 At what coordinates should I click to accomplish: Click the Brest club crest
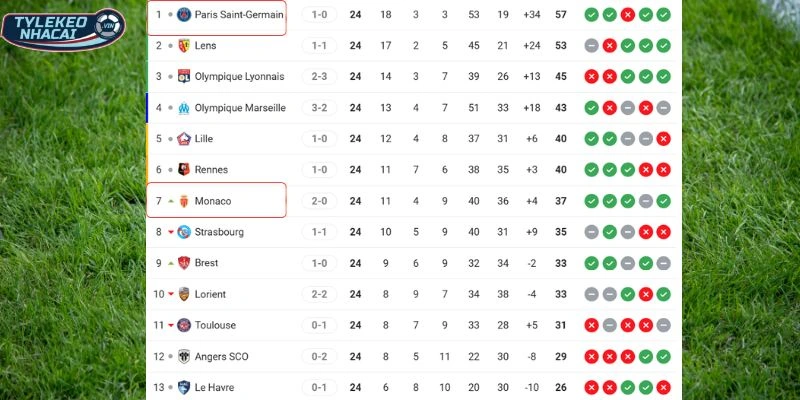coord(184,263)
